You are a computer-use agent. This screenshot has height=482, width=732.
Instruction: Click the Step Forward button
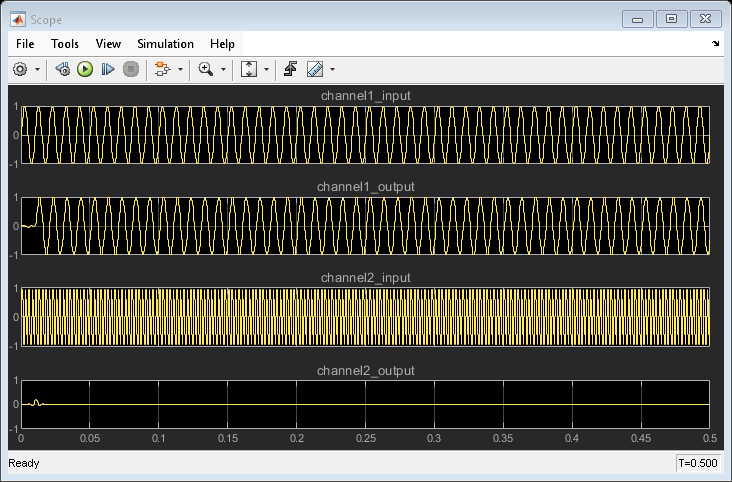pyautogui.click(x=107, y=70)
